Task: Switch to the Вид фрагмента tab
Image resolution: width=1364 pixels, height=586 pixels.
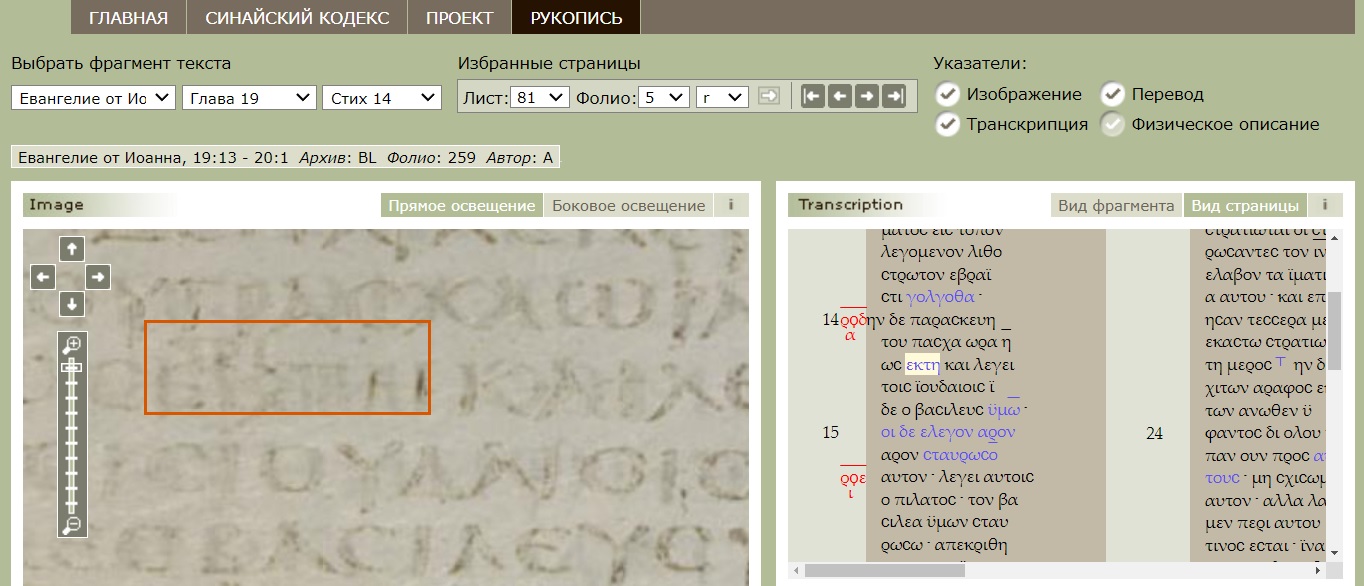Action: tap(1116, 205)
